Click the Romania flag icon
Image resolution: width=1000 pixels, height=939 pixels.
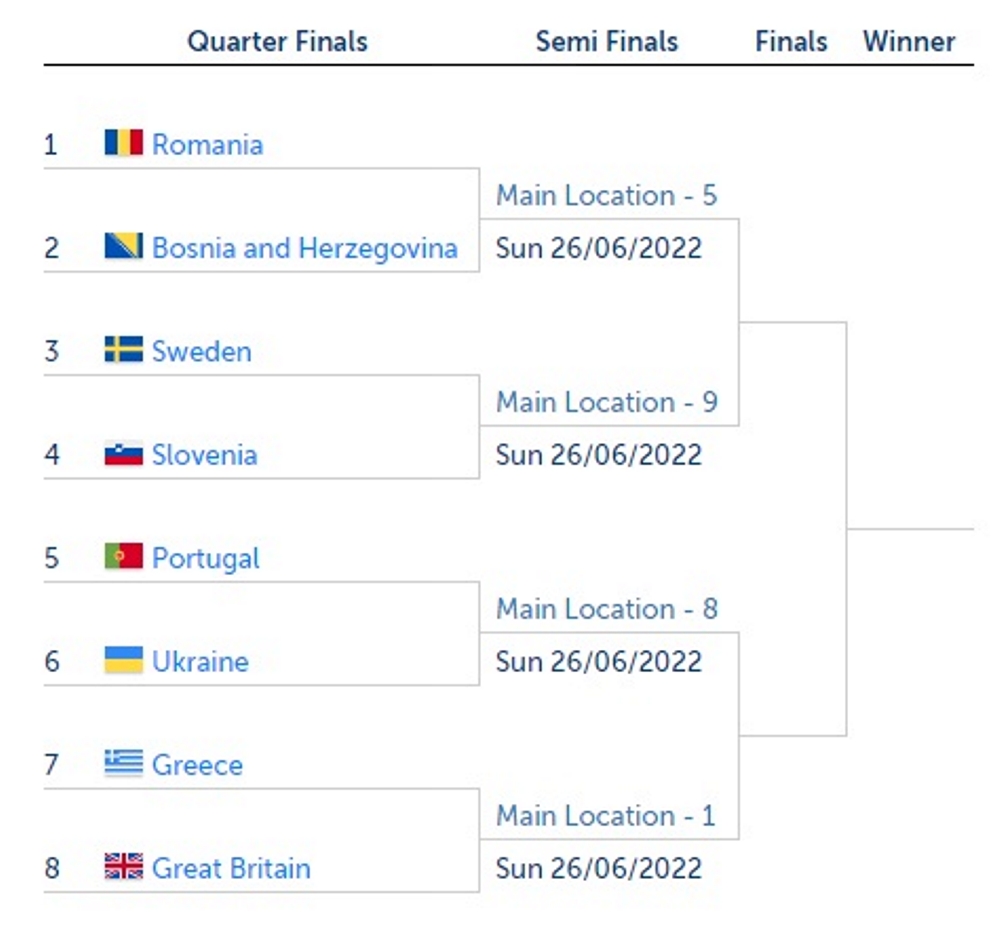124,142
